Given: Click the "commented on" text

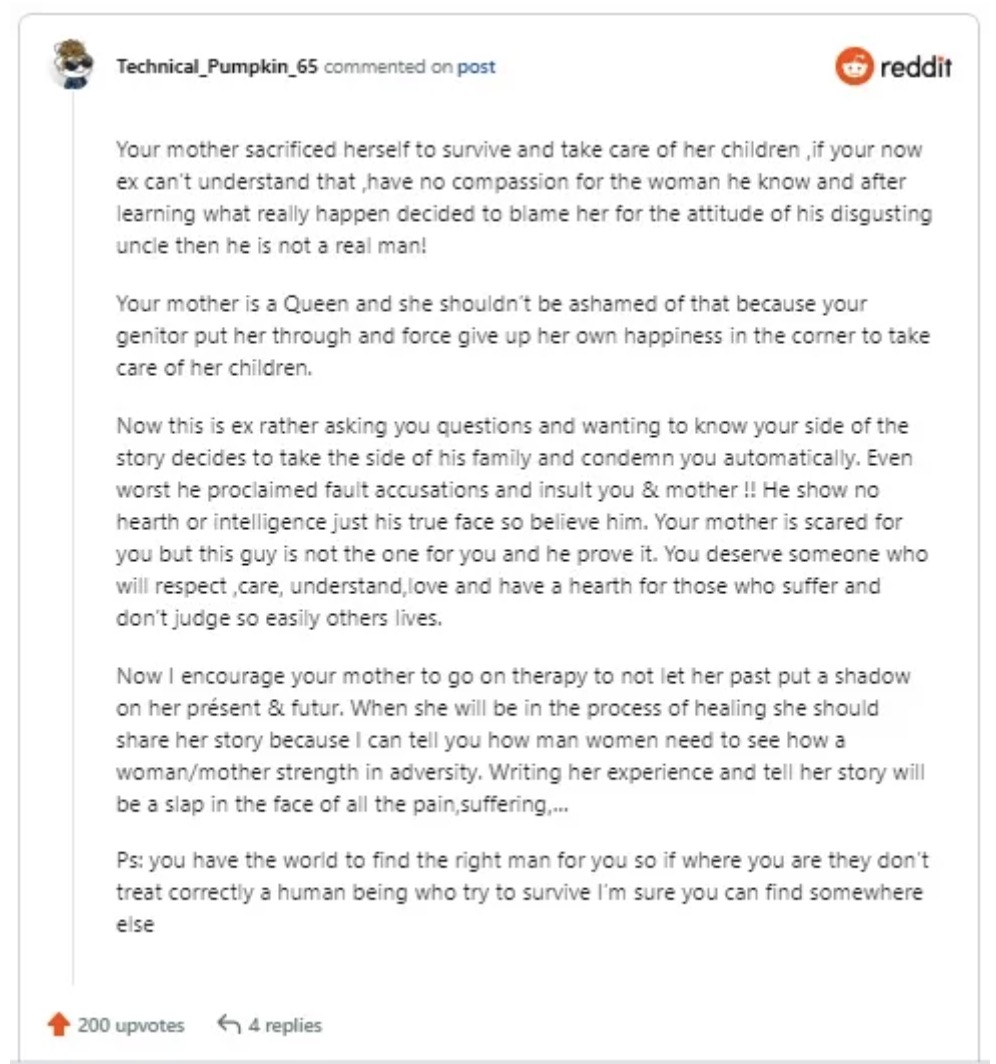Looking at the screenshot, I should pyautogui.click(x=388, y=67).
